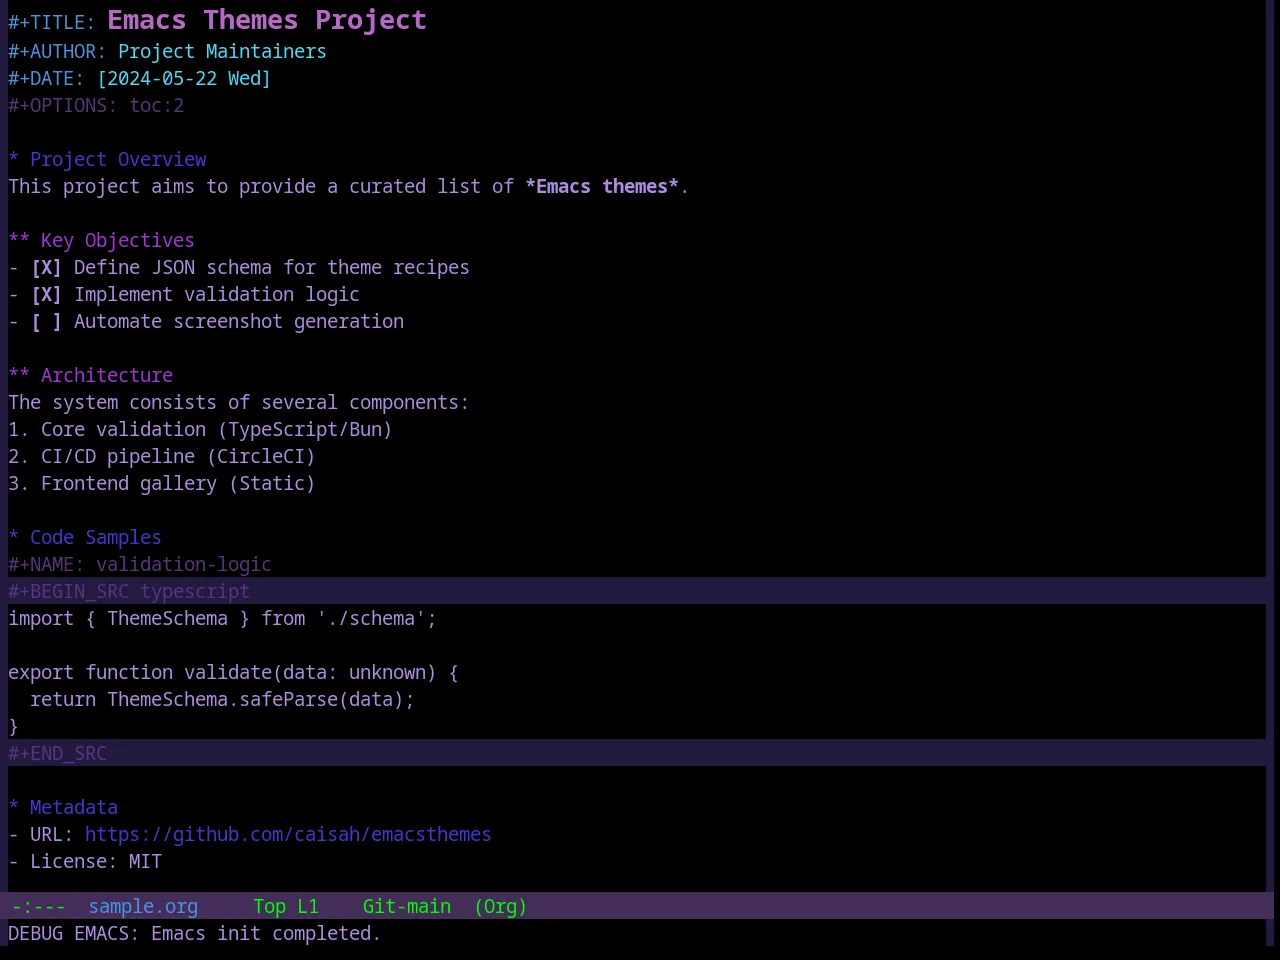Click the 'Emacs Themes Project' title text
The image size is (1280, 960).
pyautogui.click(x=267, y=20)
